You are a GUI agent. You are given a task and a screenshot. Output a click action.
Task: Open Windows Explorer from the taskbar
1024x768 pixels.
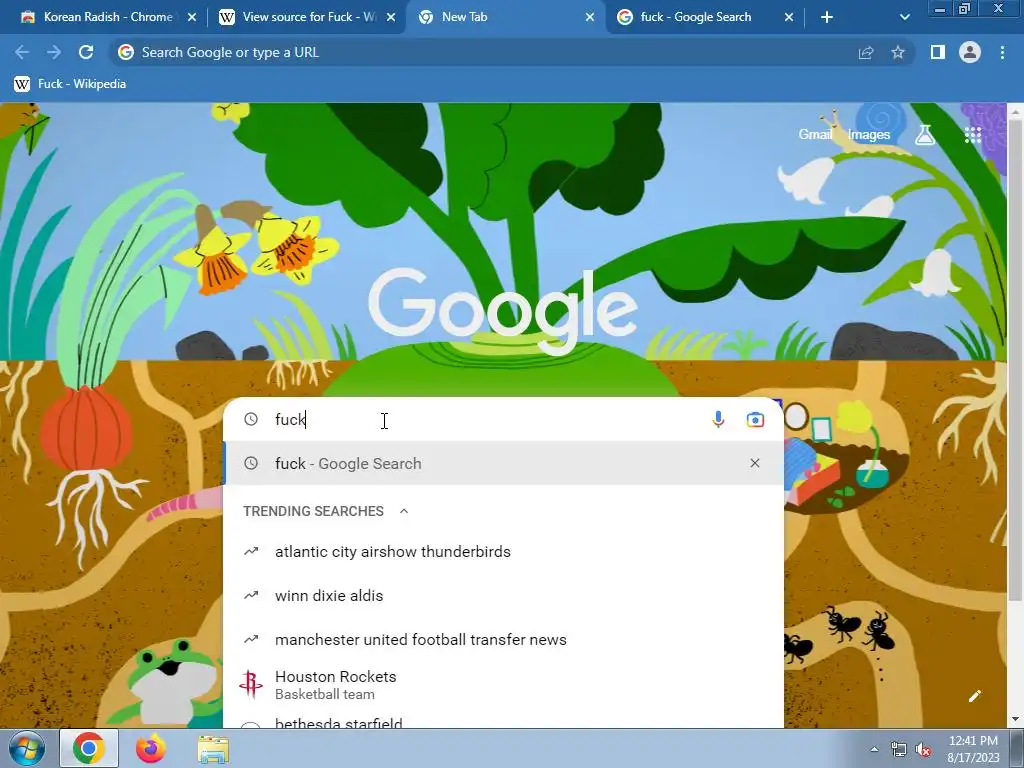(214, 748)
